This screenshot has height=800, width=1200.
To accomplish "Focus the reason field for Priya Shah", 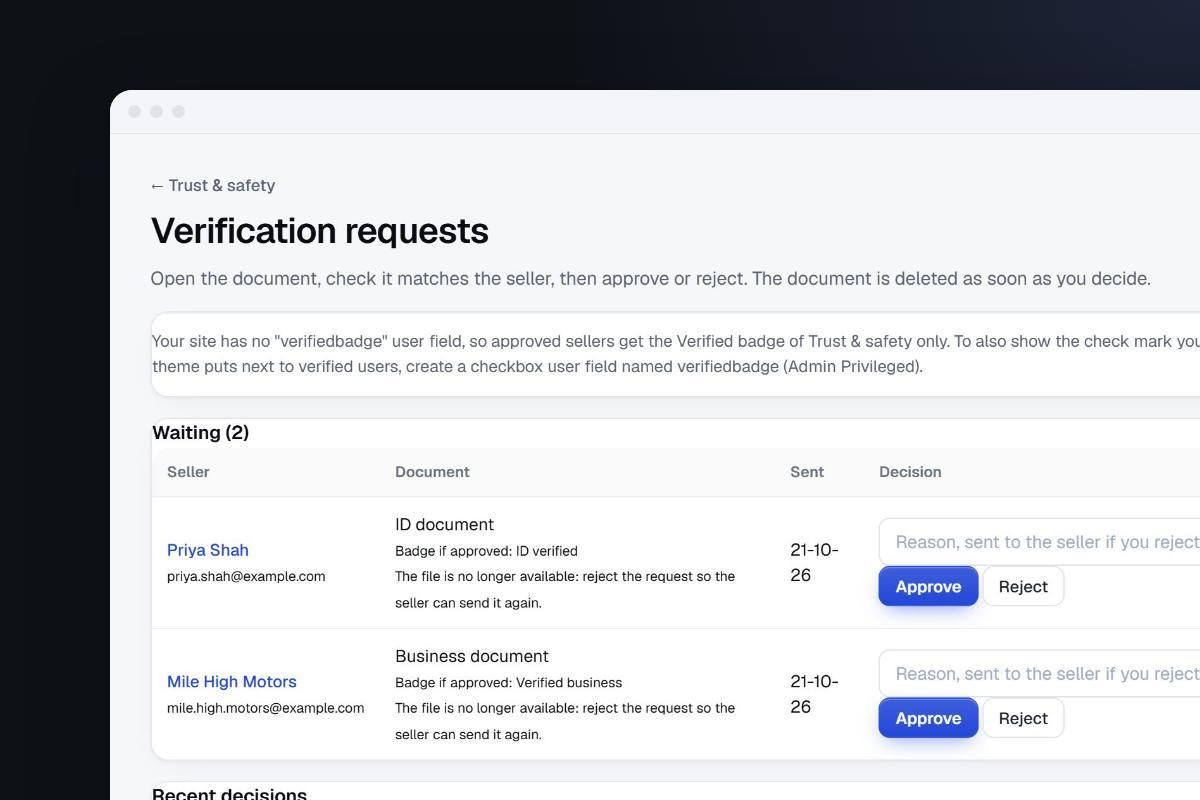I will tap(1040, 542).
